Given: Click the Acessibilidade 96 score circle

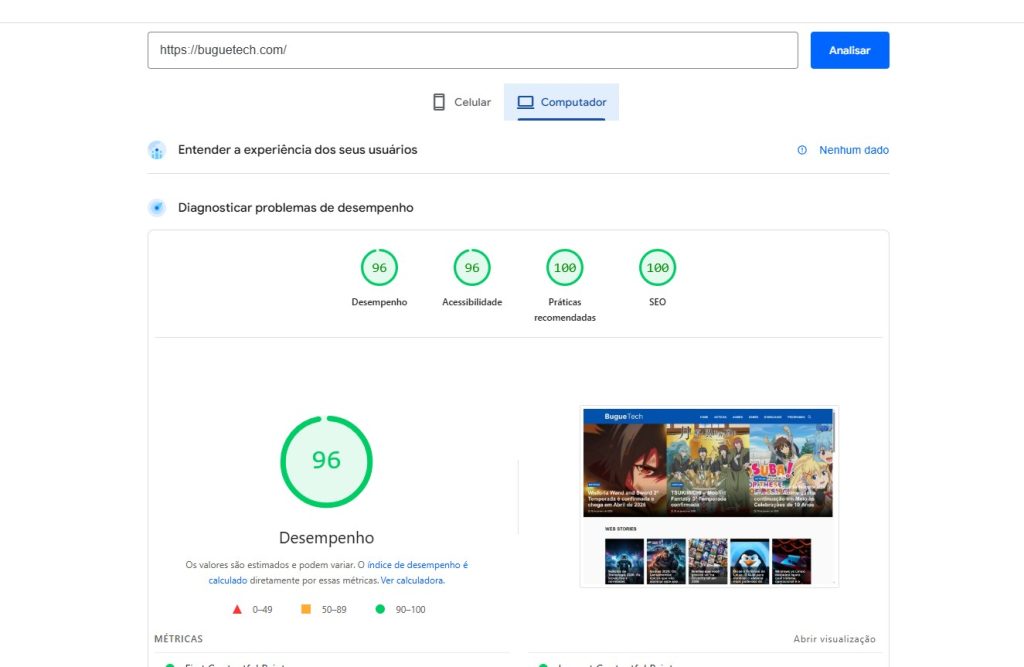Looking at the screenshot, I should tap(471, 267).
